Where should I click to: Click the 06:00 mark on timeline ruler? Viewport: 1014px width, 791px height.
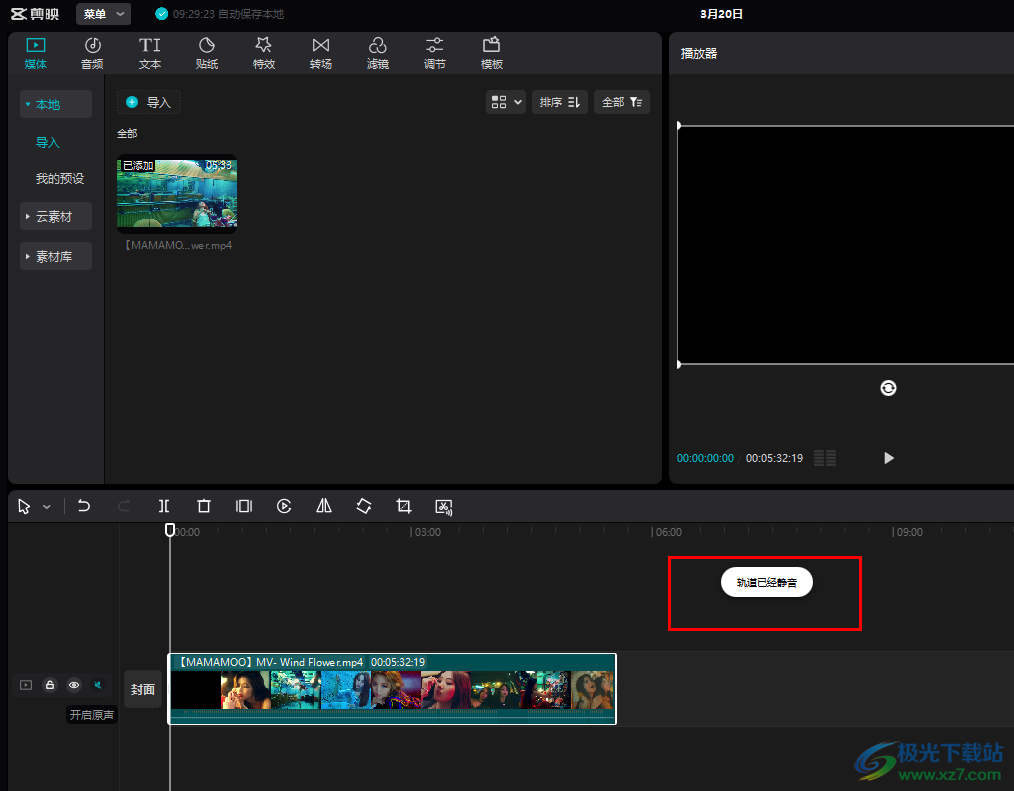[668, 532]
